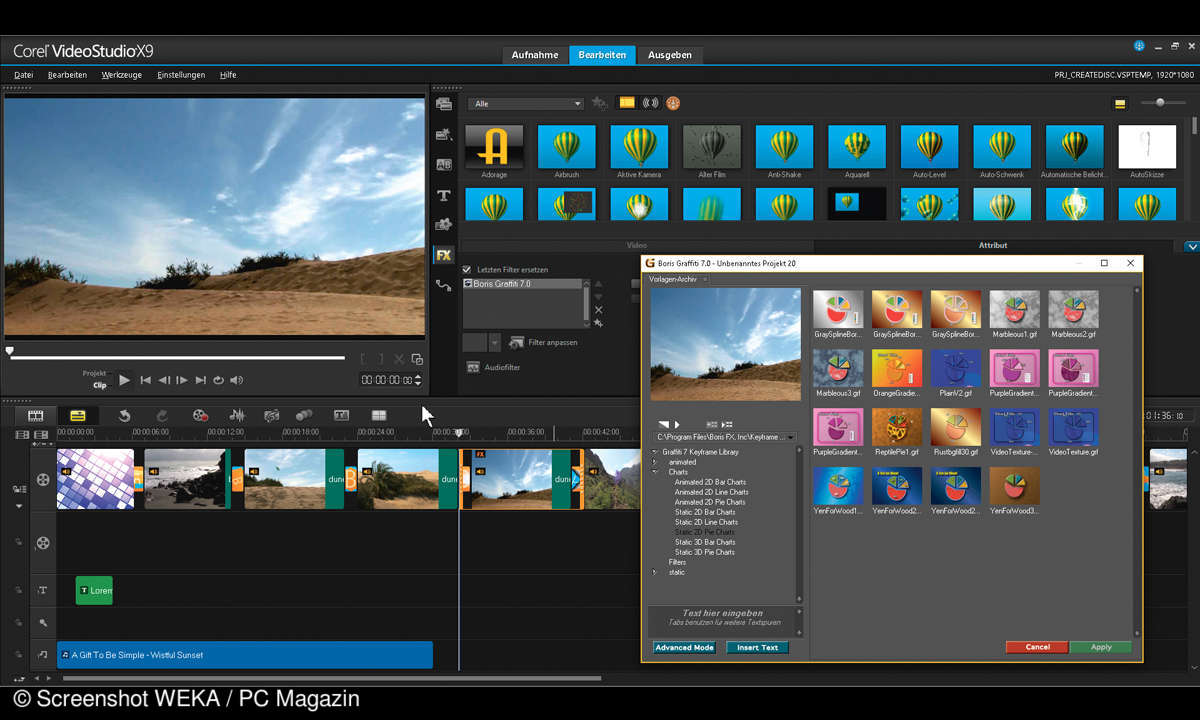This screenshot has width=1200, height=720.
Task: Open the Multi-Camera Editor icon
Action: click(x=379, y=415)
